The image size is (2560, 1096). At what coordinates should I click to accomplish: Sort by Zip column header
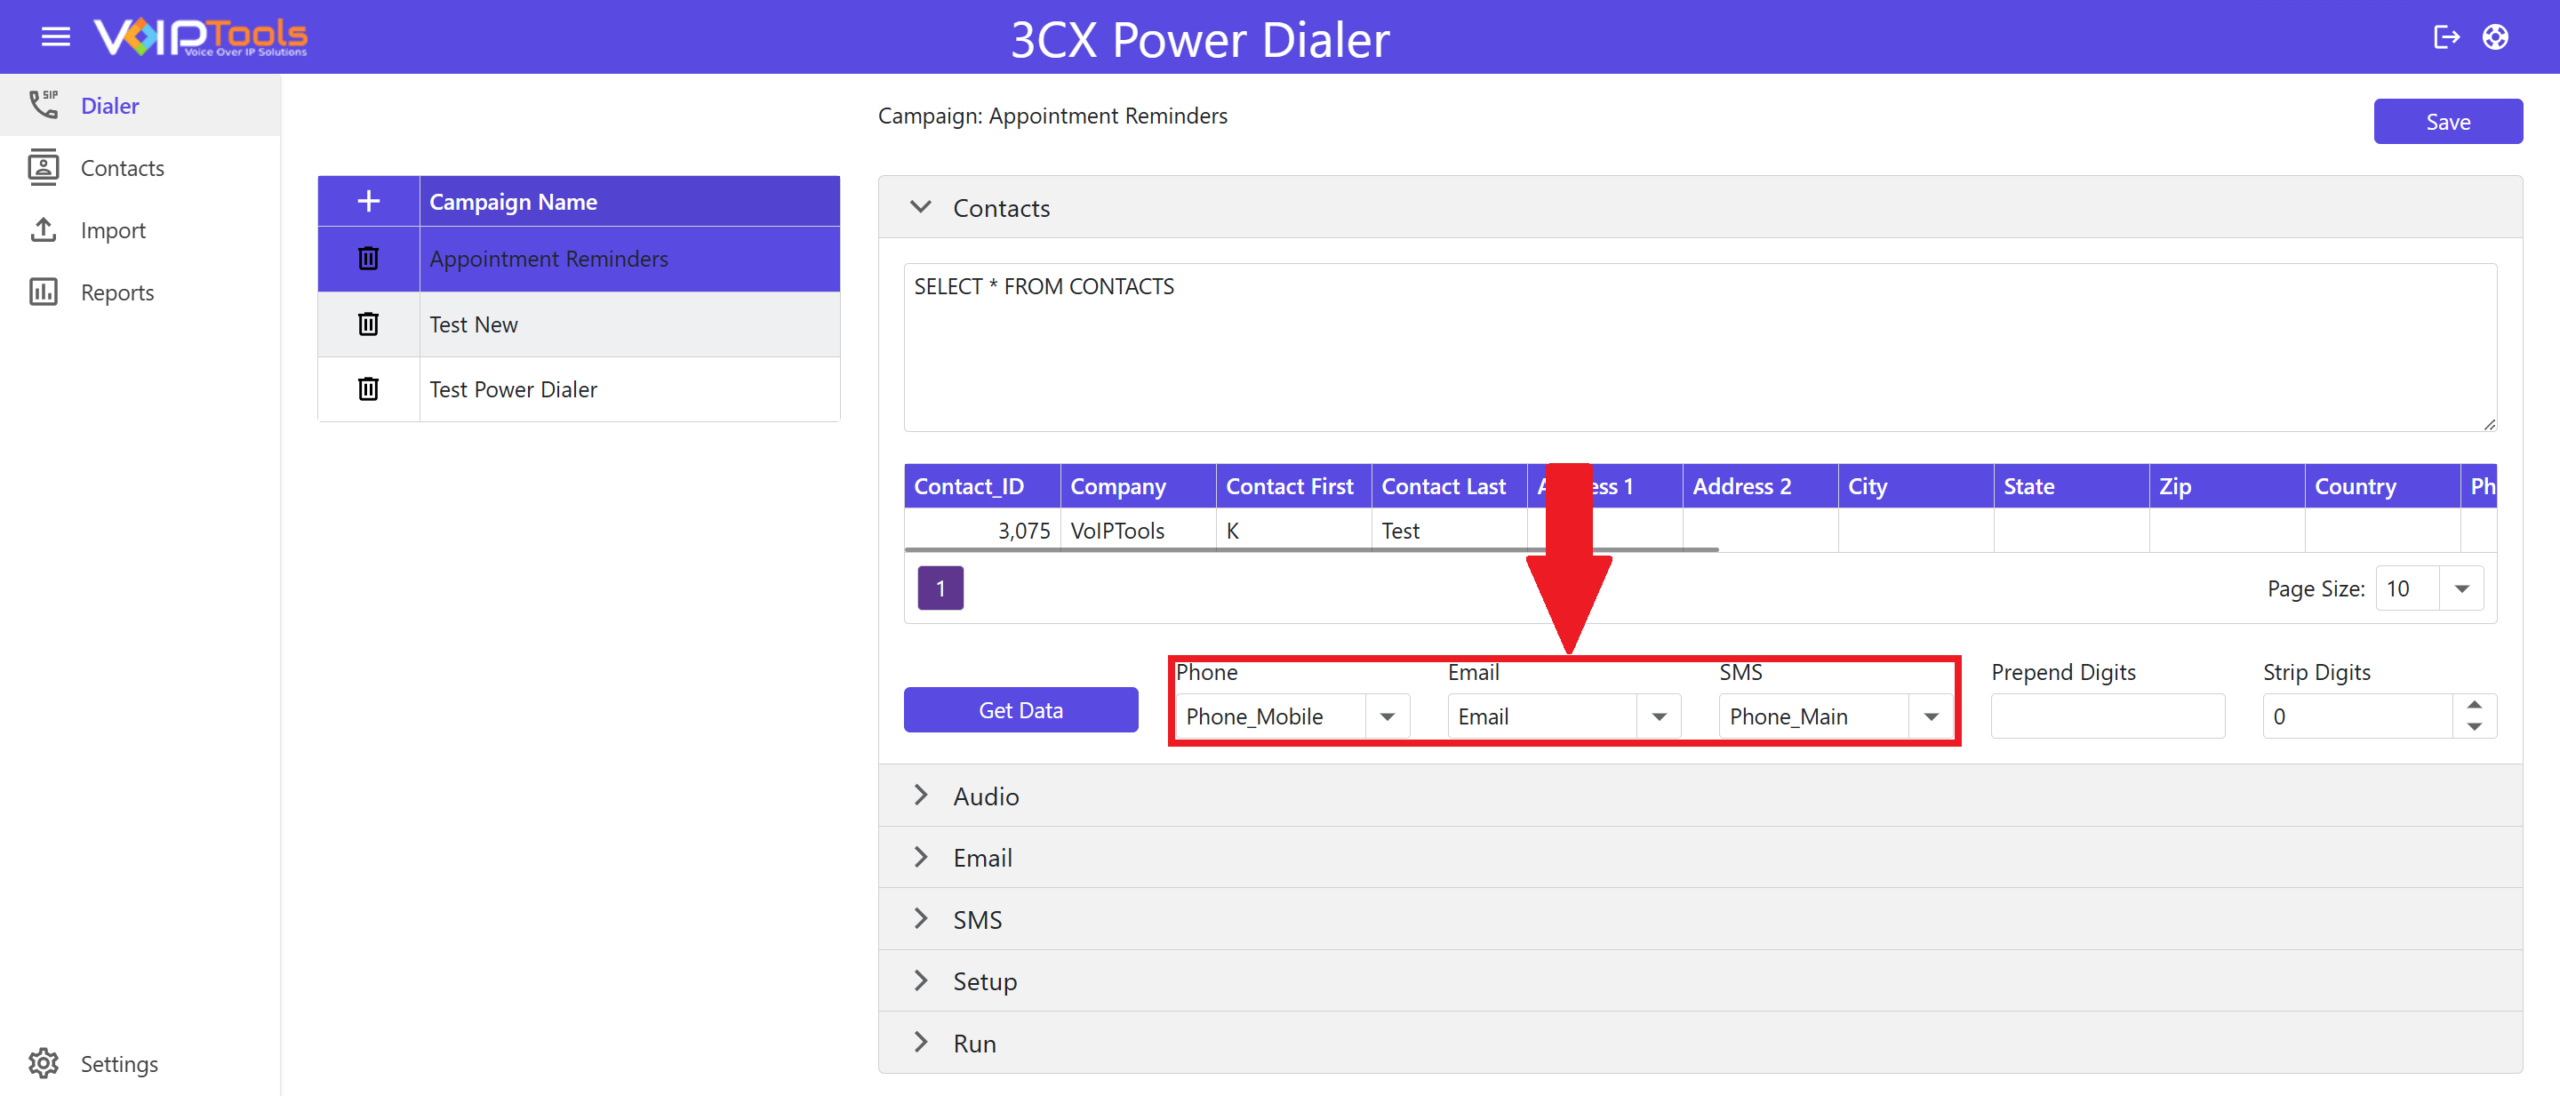coord(2227,486)
